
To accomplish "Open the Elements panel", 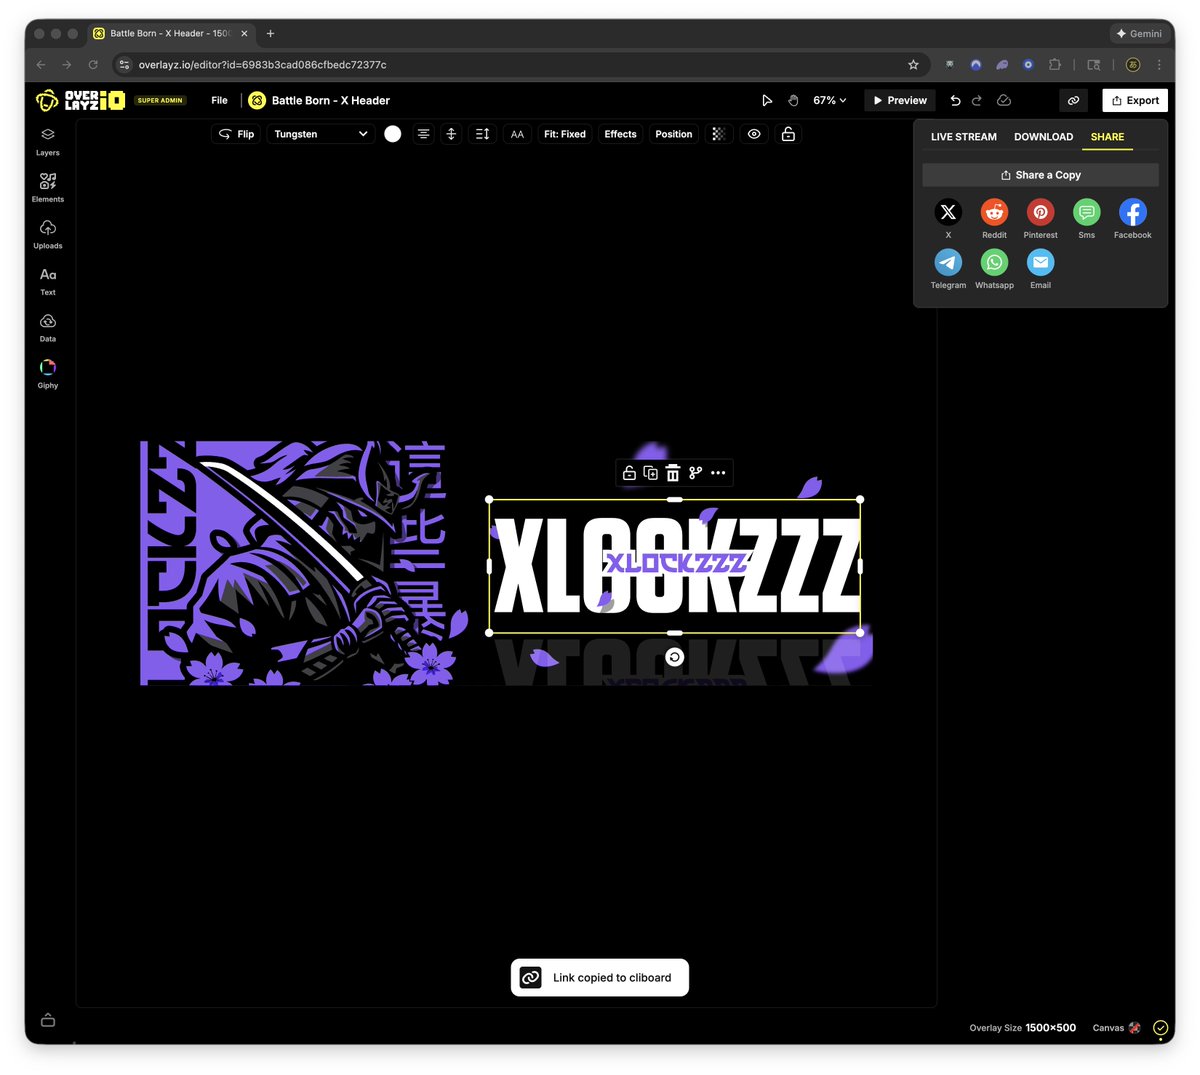I will (47, 187).
